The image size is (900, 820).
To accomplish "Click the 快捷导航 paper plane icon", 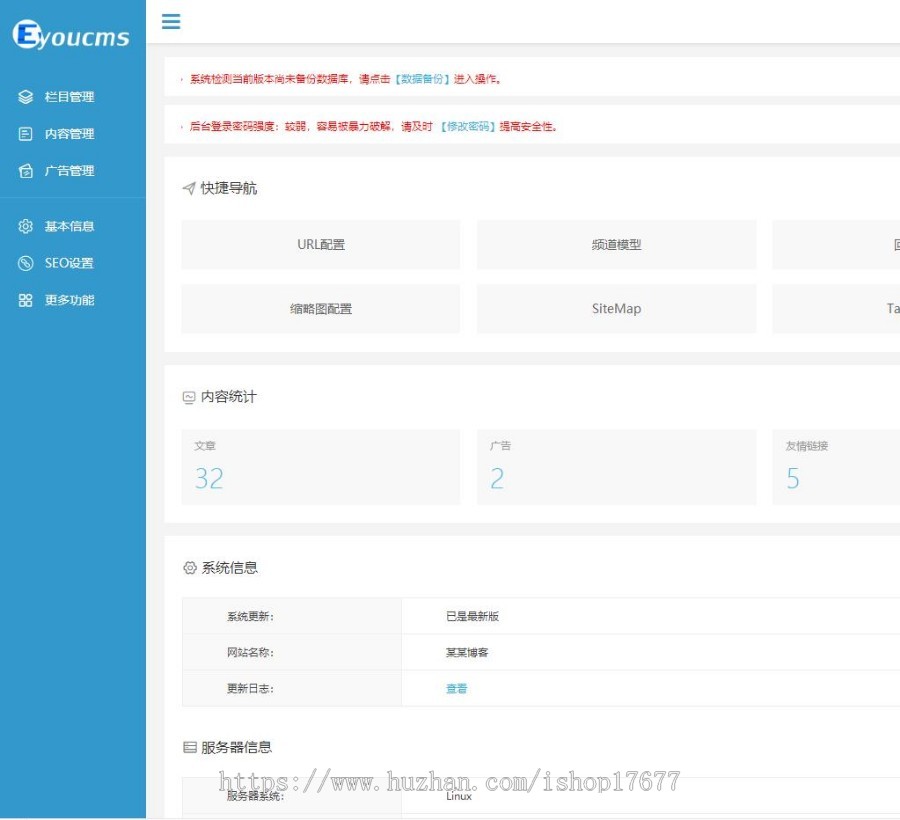I will click(x=189, y=188).
